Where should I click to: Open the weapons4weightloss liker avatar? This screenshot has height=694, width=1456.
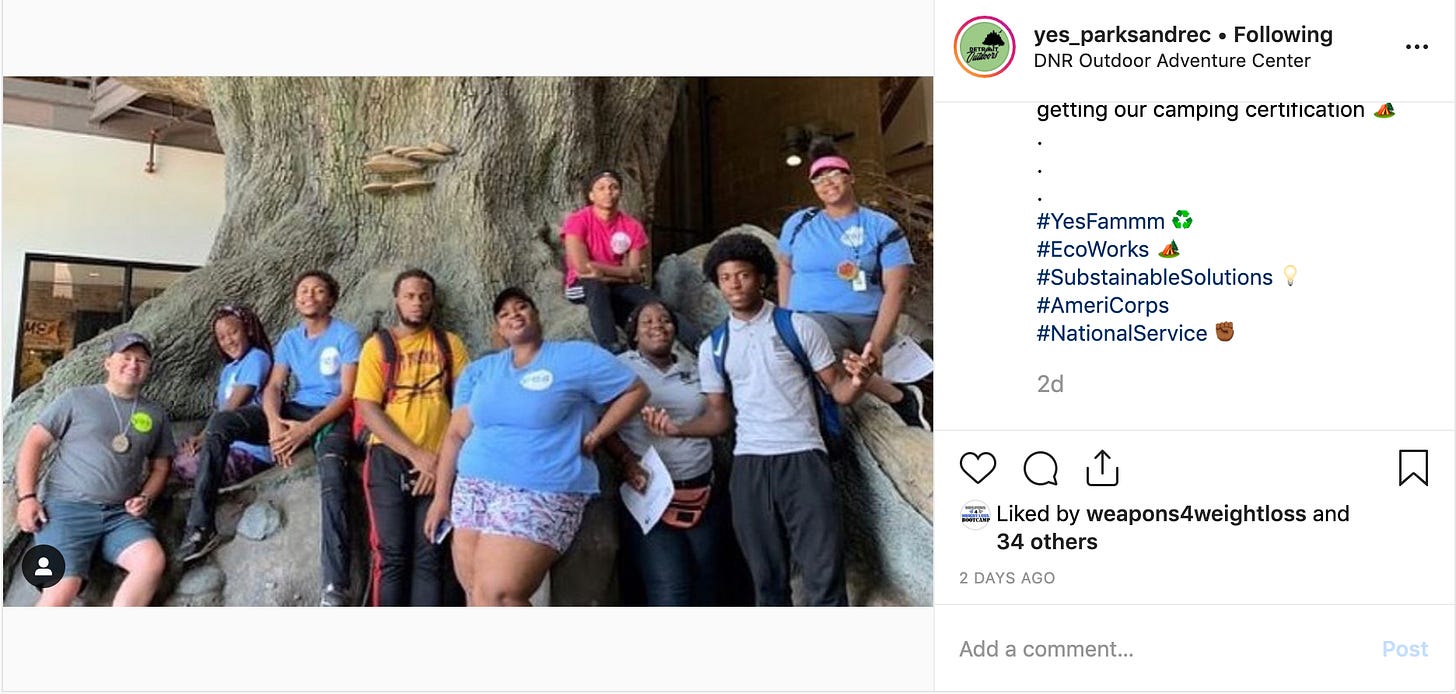974,515
